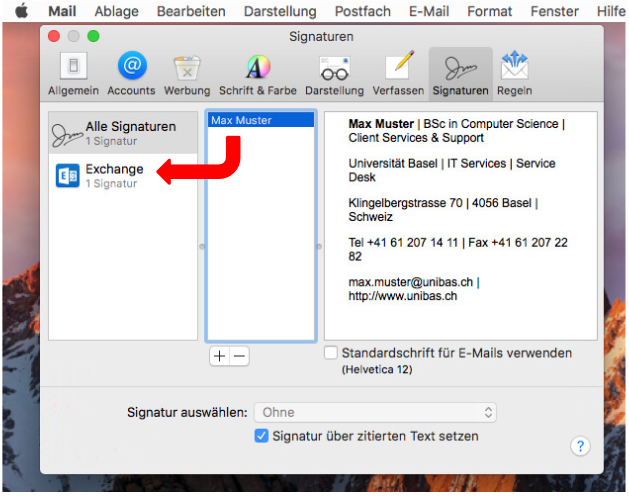Open the Accounts preferences pane
This screenshot has height=496, width=629.
pos(131,73)
